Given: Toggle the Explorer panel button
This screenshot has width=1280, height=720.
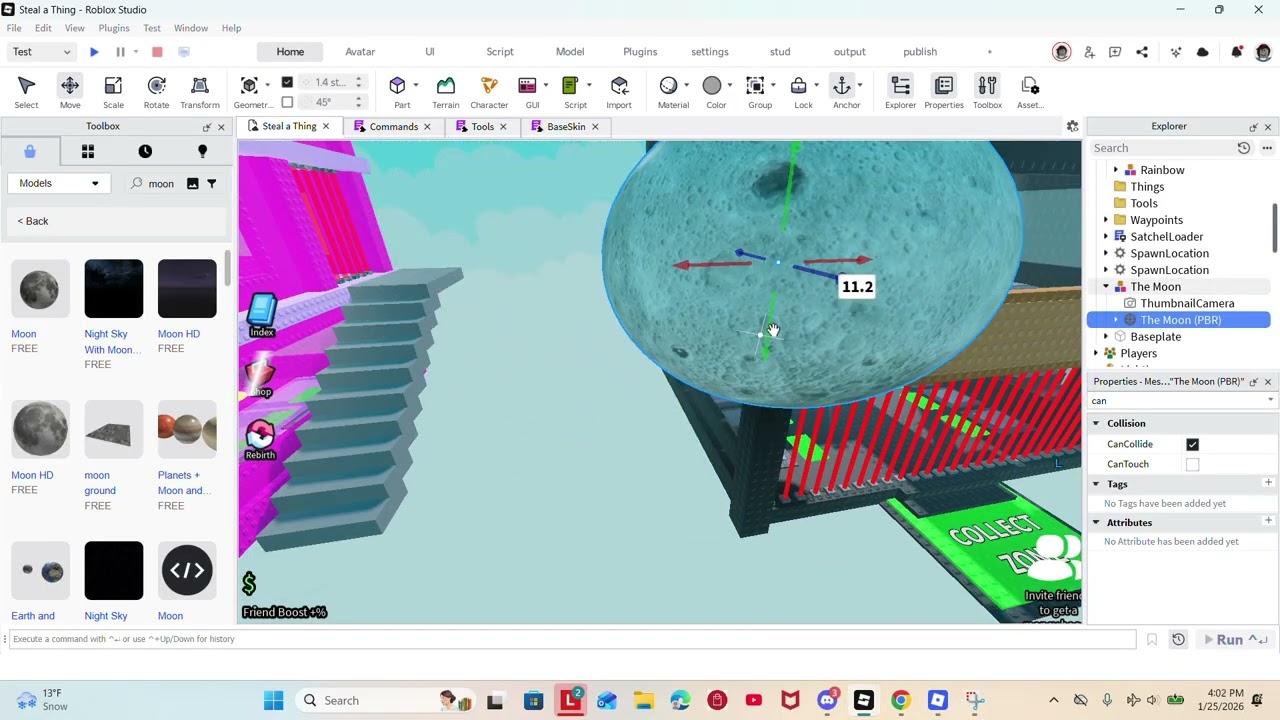Looking at the screenshot, I should click(x=900, y=92).
